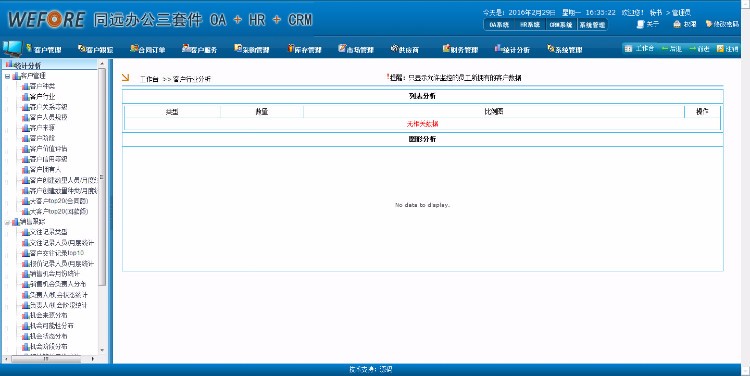Click the 工作台 breadcrumb link
The height and width of the screenshot is (376, 750).
click(x=149, y=79)
